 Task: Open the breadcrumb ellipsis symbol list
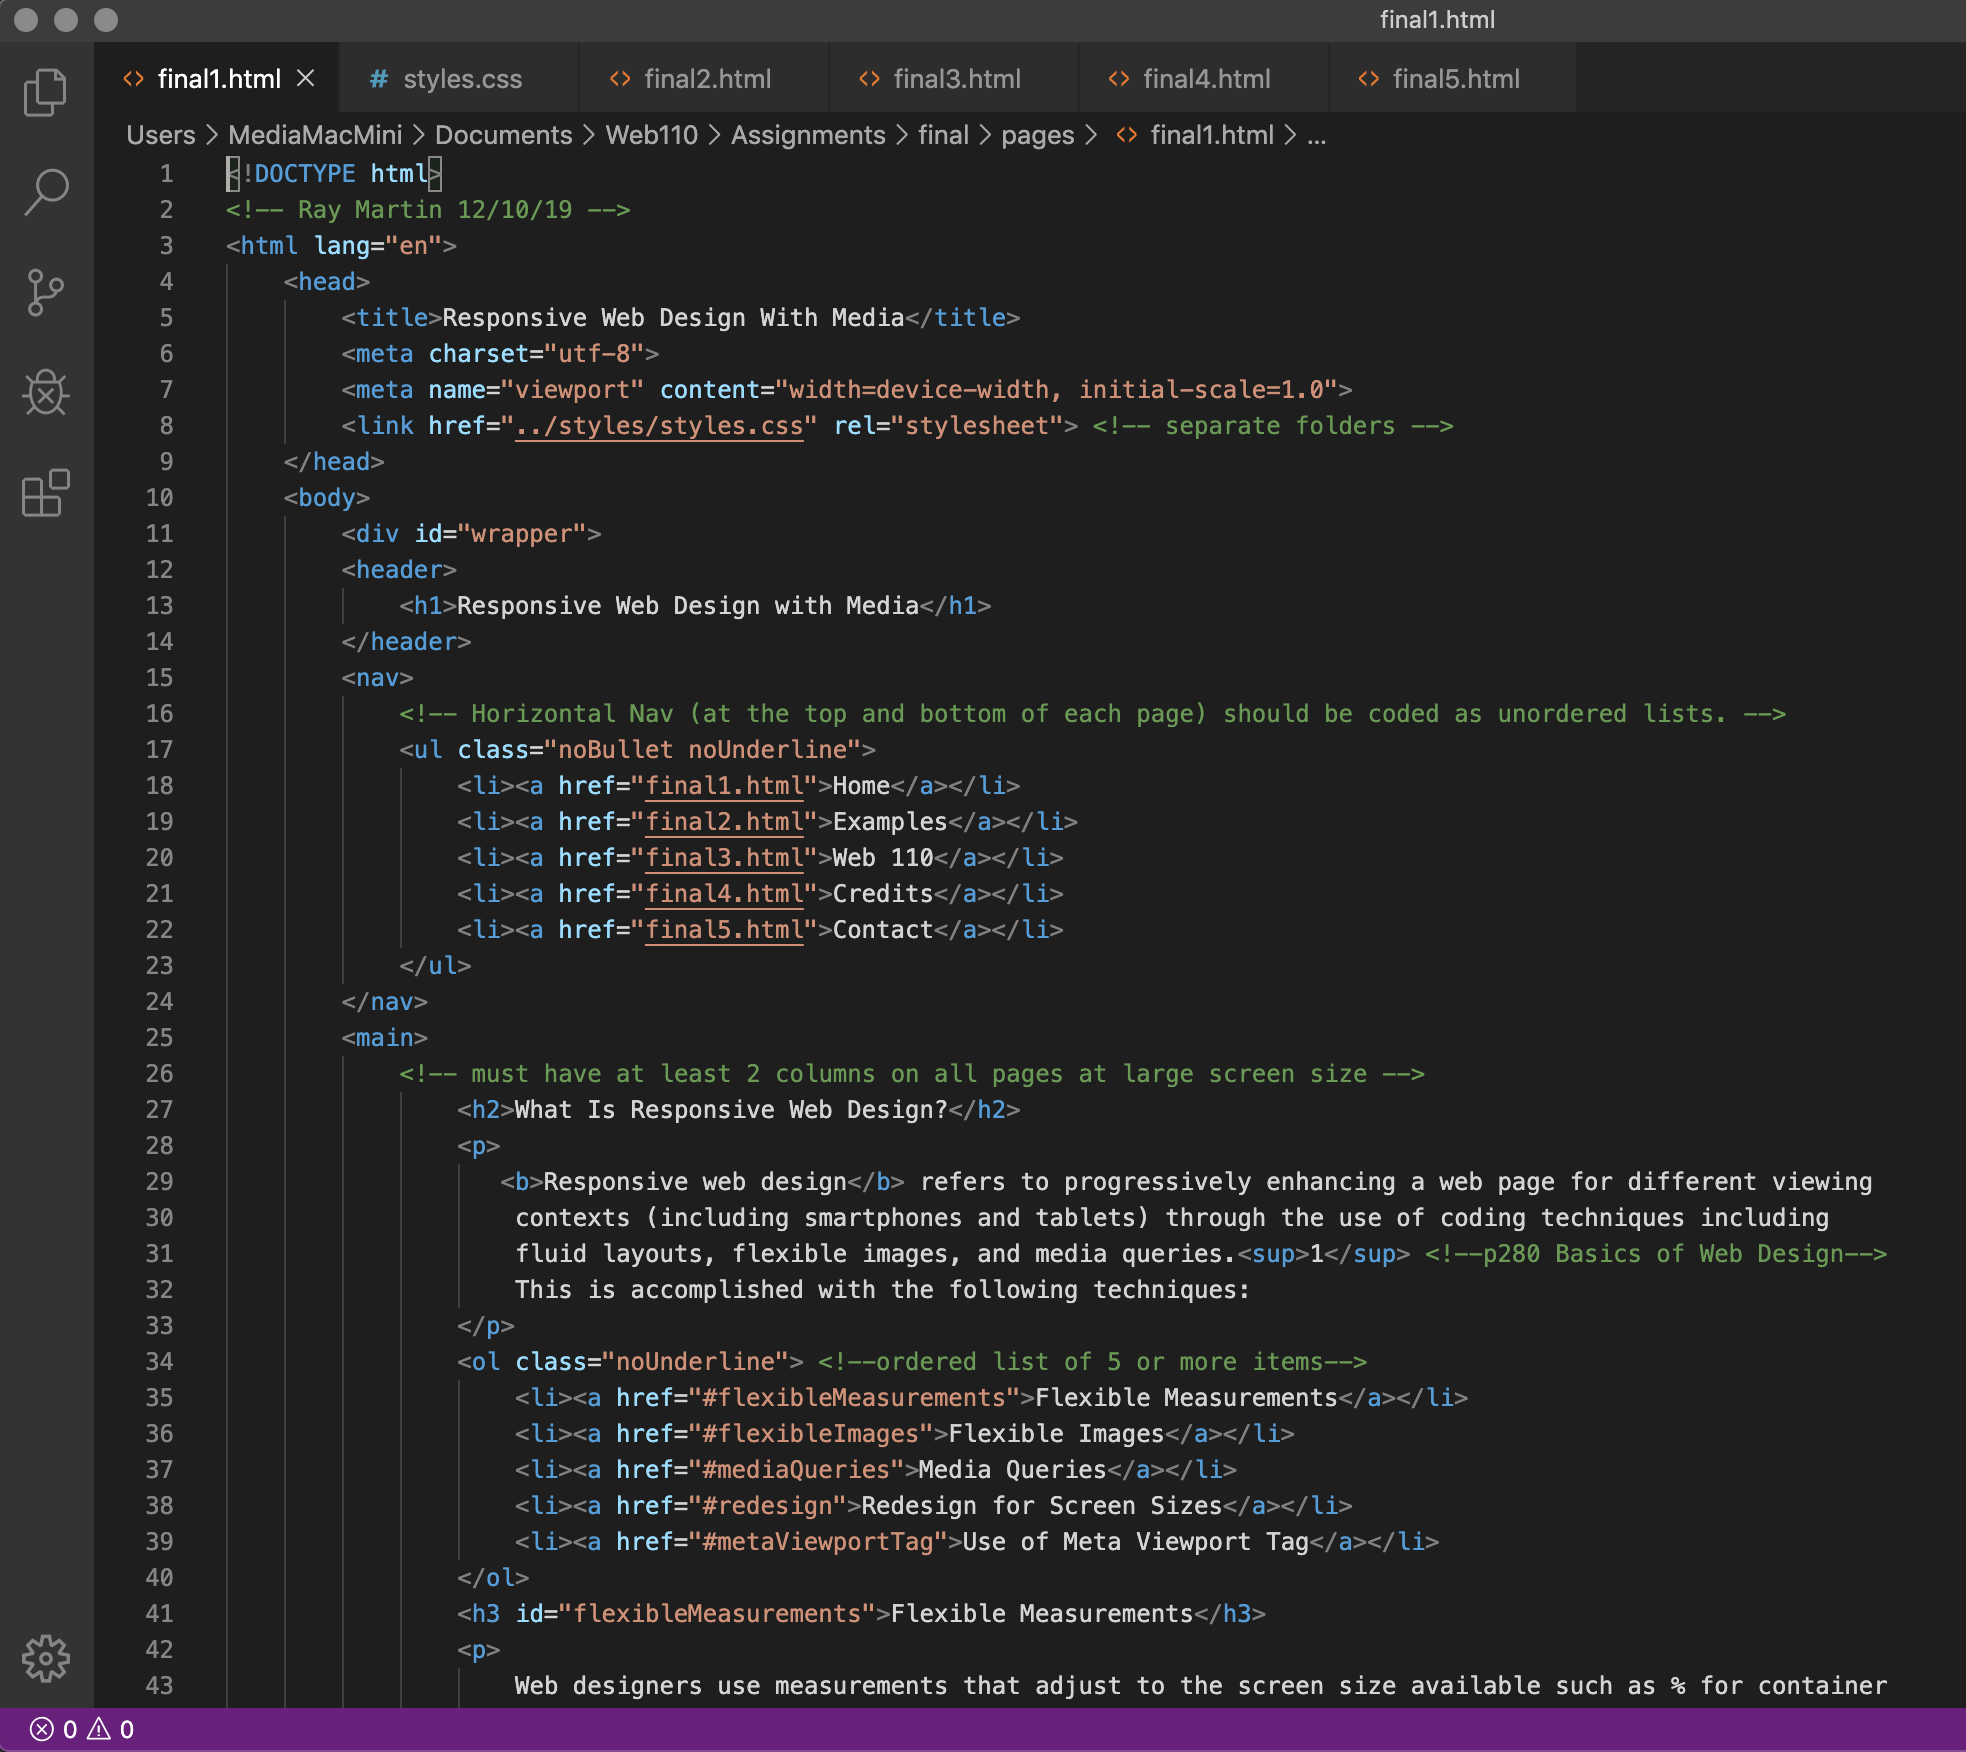tap(1317, 135)
